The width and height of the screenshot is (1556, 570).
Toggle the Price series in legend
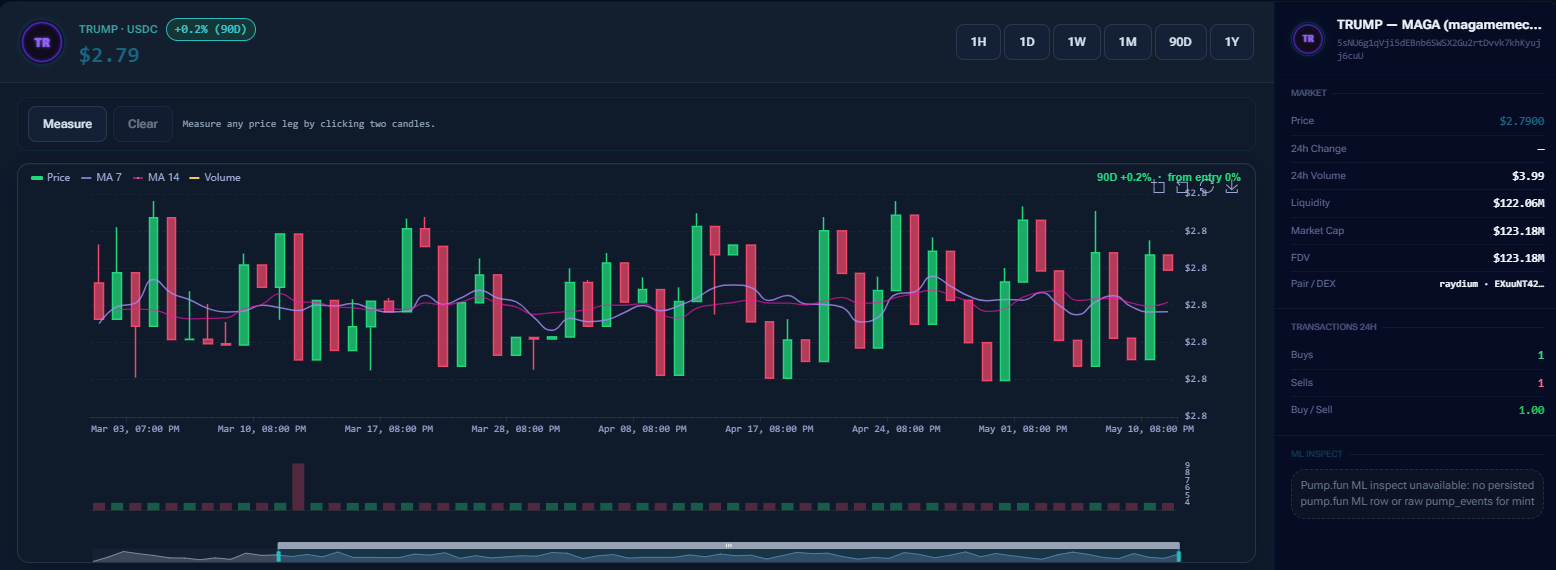tap(51, 177)
